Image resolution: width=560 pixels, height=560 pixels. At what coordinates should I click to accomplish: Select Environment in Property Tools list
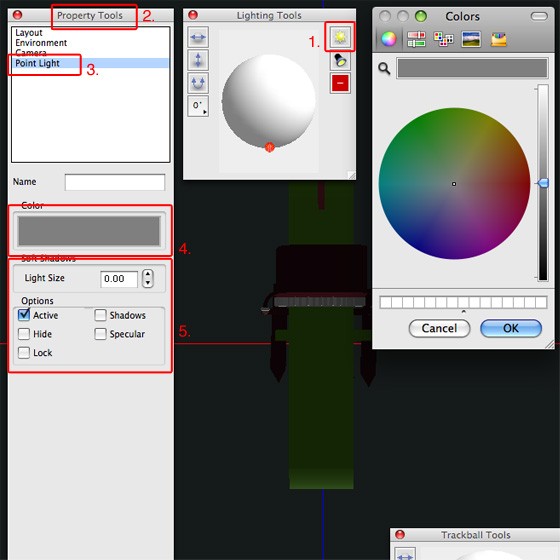pos(41,43)
